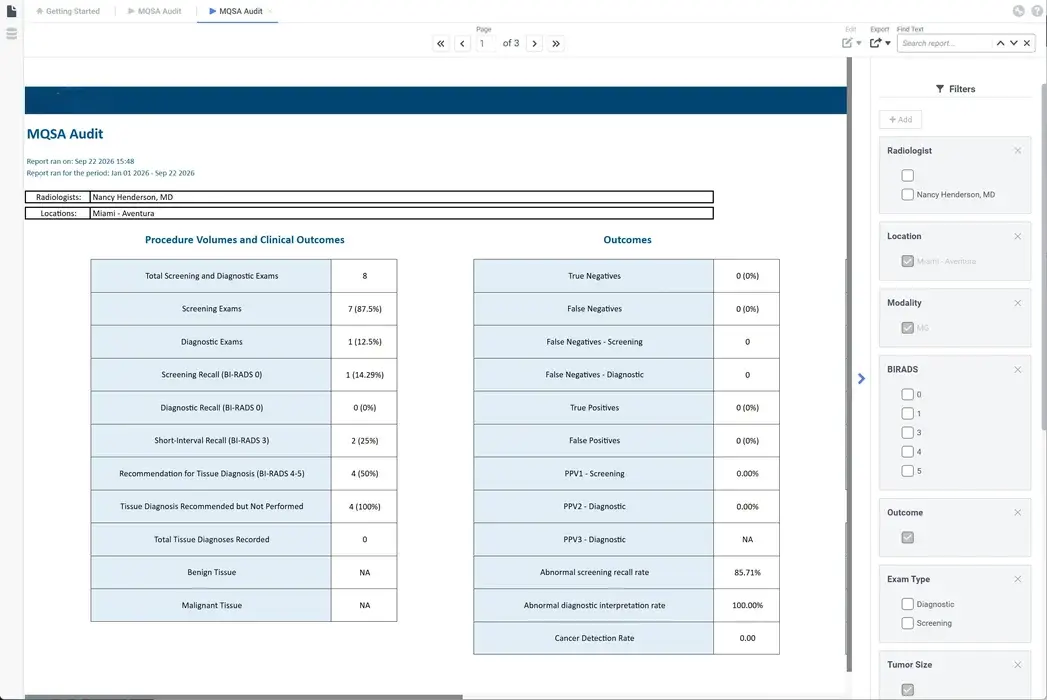
Task: Click the Export report icon
Action: pos(875,43)
